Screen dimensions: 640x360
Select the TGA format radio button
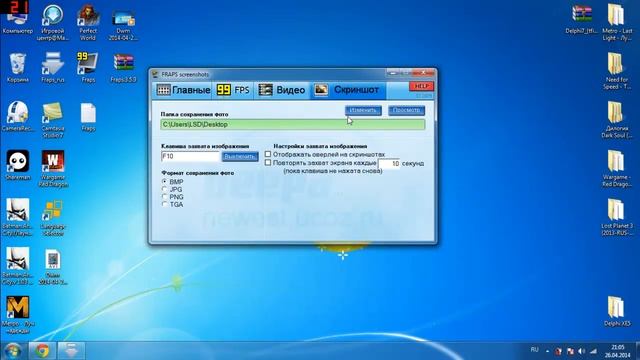click(x=164, y=204)
